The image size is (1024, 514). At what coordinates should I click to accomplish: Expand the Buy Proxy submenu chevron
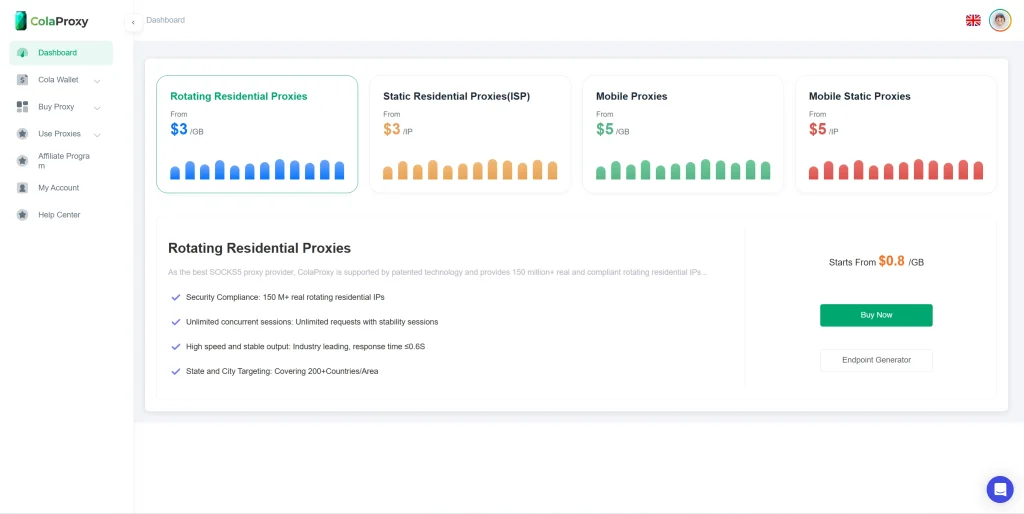coord(97,108)
